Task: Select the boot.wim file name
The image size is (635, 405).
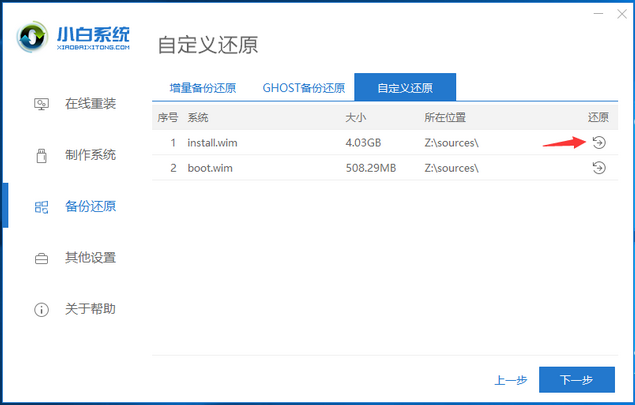Action: [x=210, y=168]
